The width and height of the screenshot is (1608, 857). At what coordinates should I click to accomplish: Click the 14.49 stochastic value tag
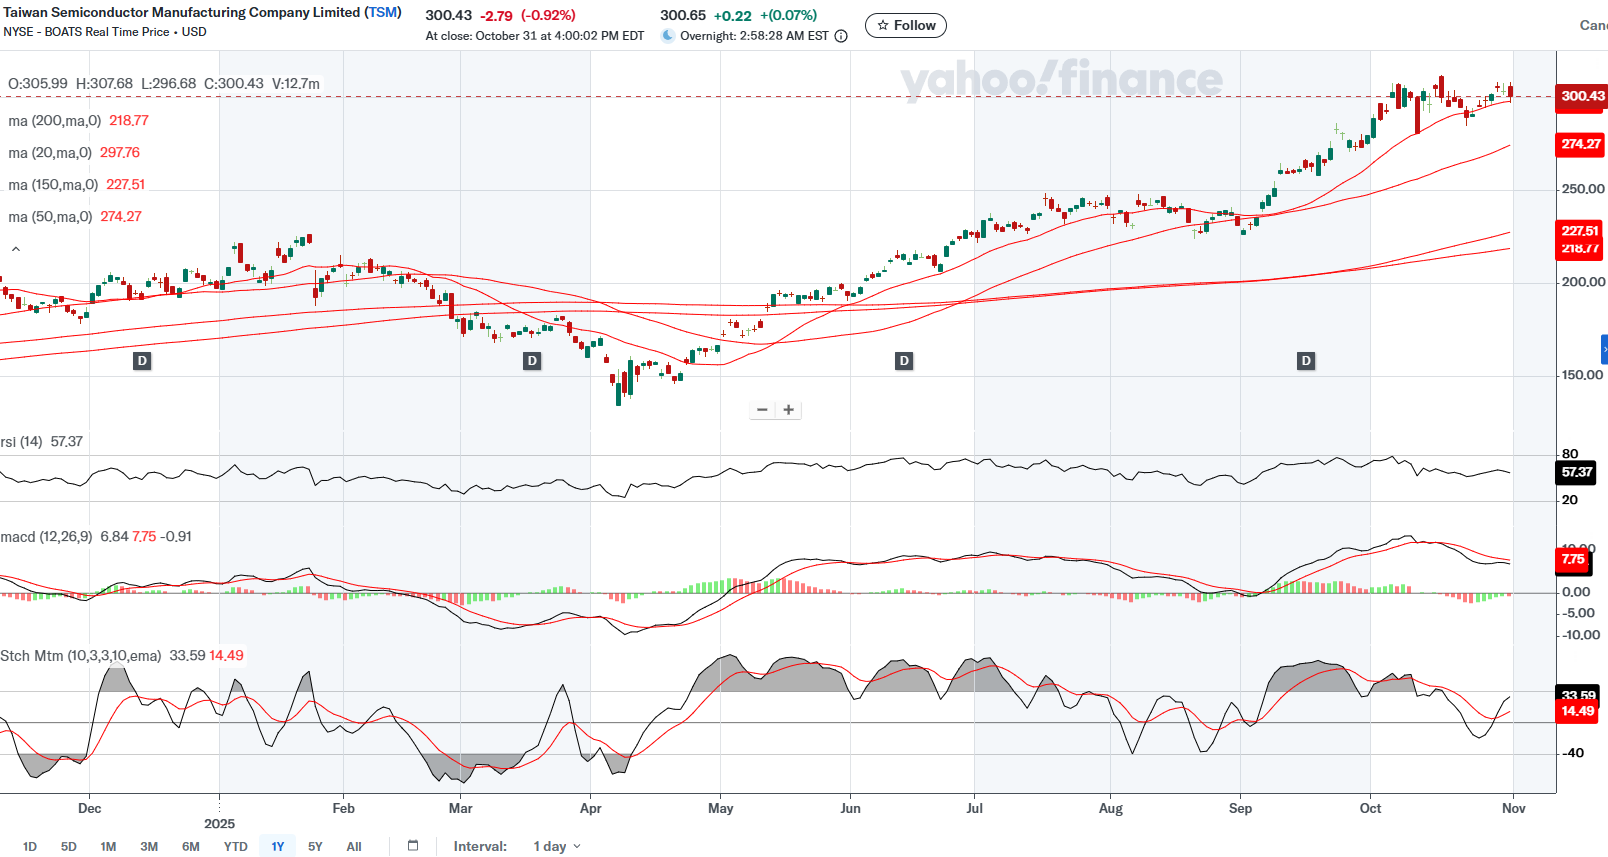point(1577,711)
